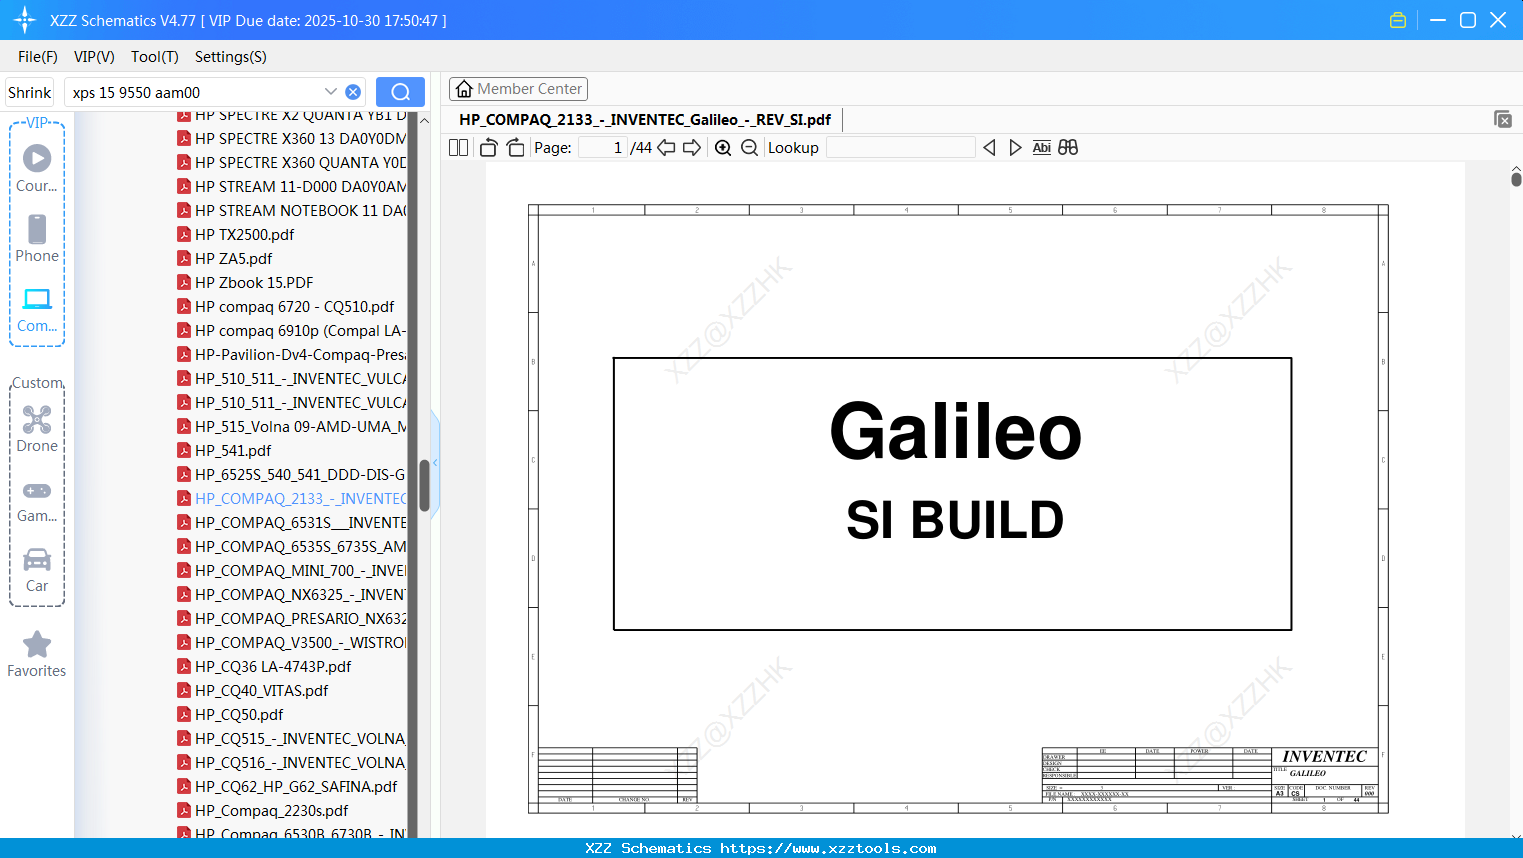Viewport: 1523px width, 858px height.
Task: Click the binoculars search icon
Action: 1068,148
